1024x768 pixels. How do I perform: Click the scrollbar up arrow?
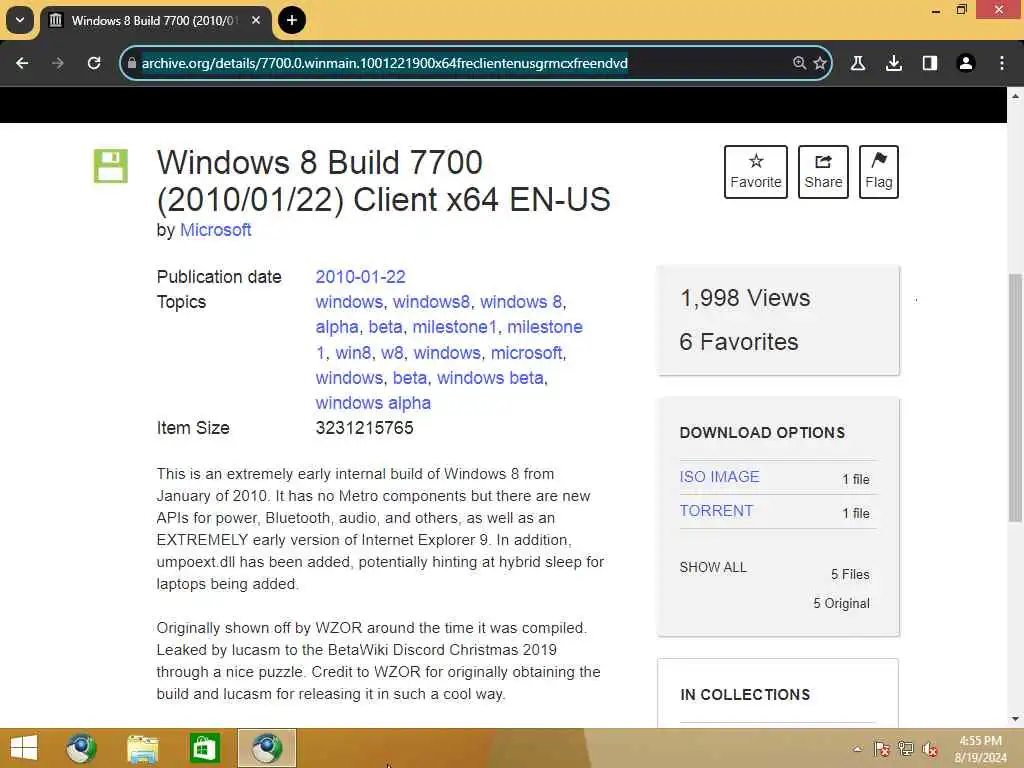coord(1015,96)
